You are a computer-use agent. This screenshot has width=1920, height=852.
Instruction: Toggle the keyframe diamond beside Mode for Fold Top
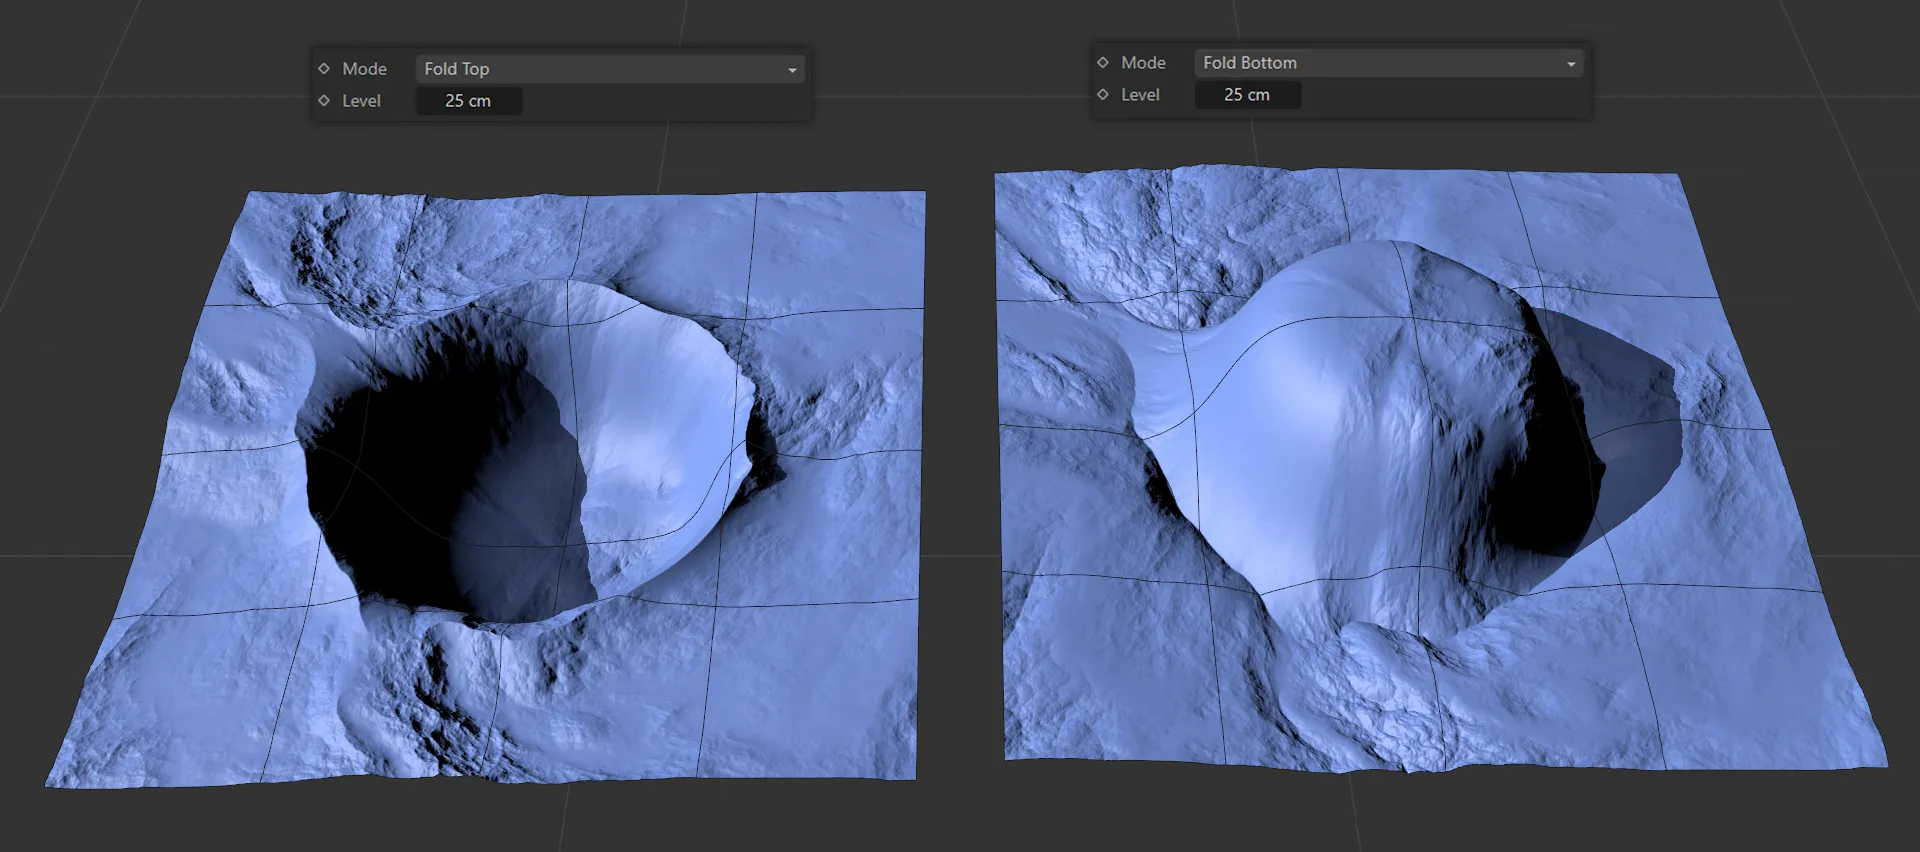coord(324,69)
